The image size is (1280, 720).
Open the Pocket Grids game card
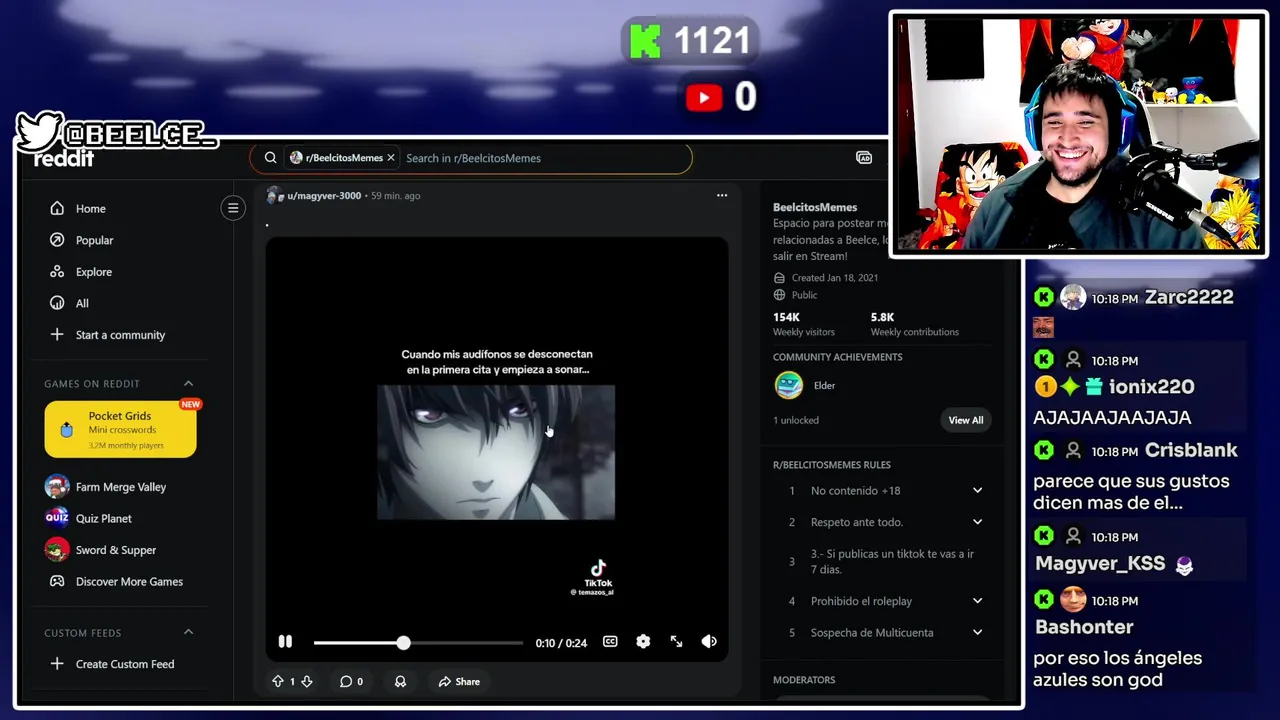pos(120,429)
